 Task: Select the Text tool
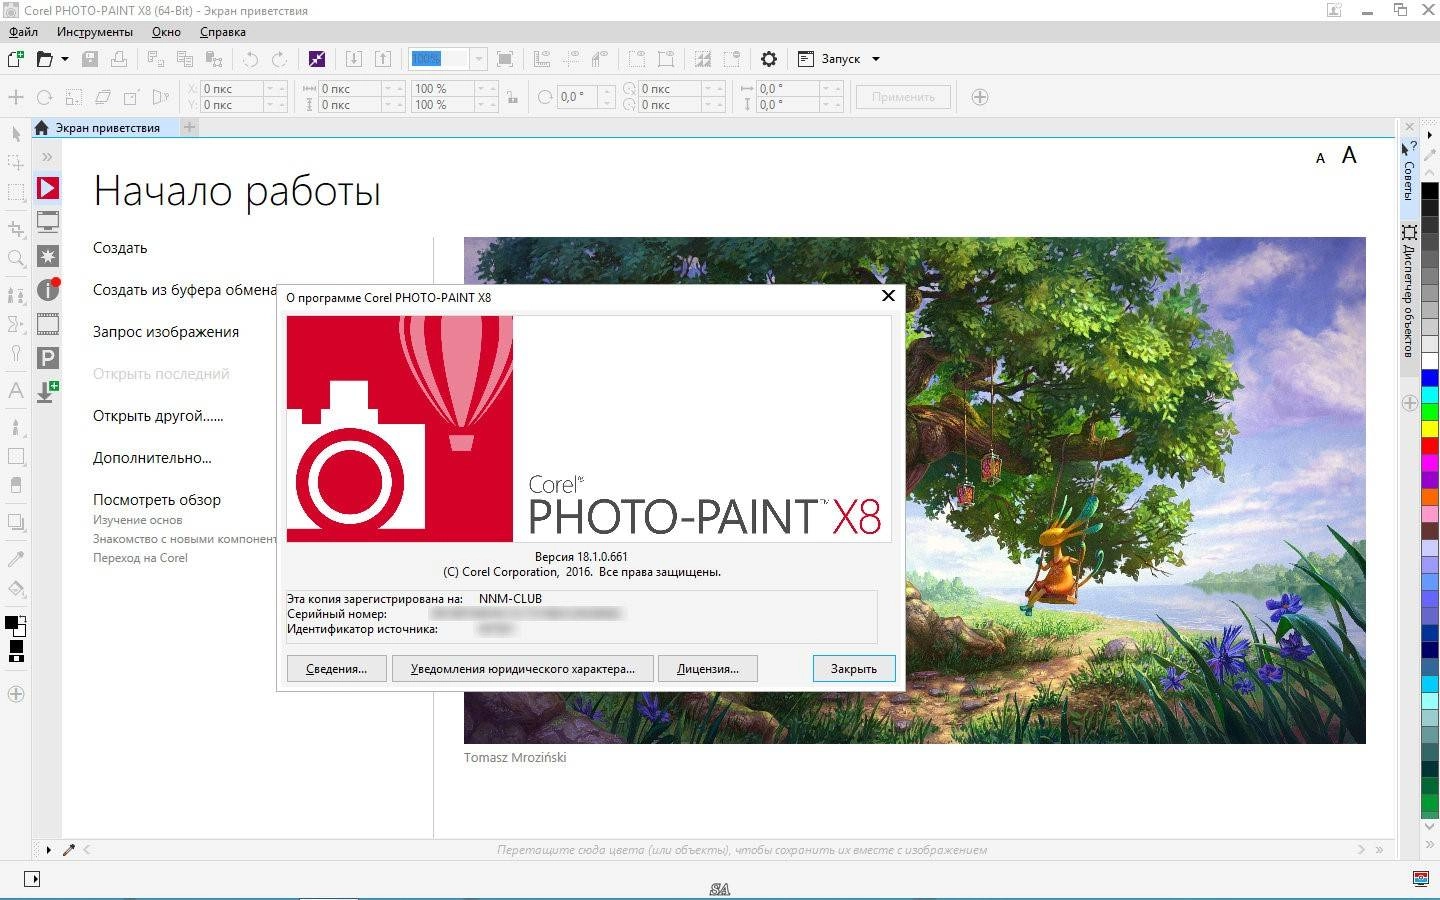[x=16, y=391]
